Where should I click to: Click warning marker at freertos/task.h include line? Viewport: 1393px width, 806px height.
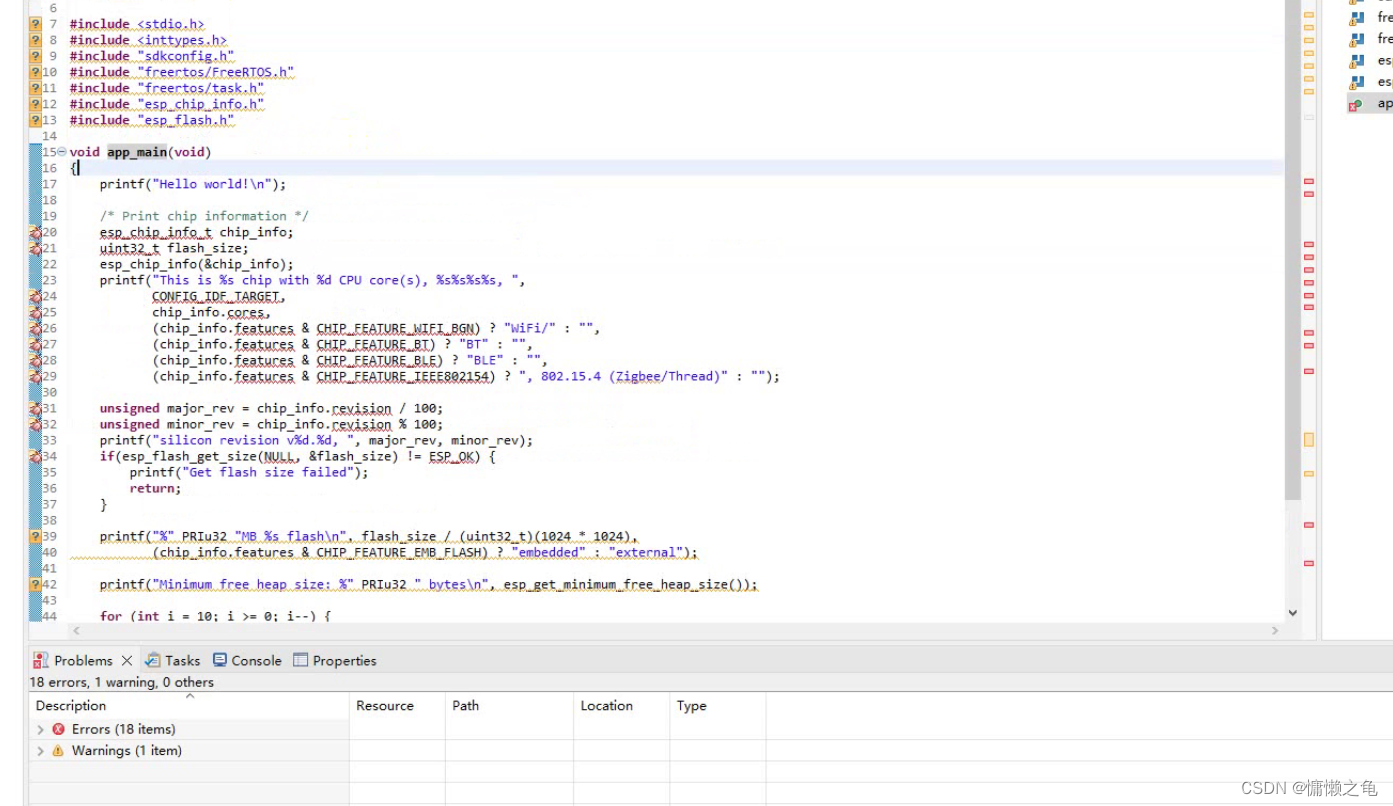tap(36, 88)
